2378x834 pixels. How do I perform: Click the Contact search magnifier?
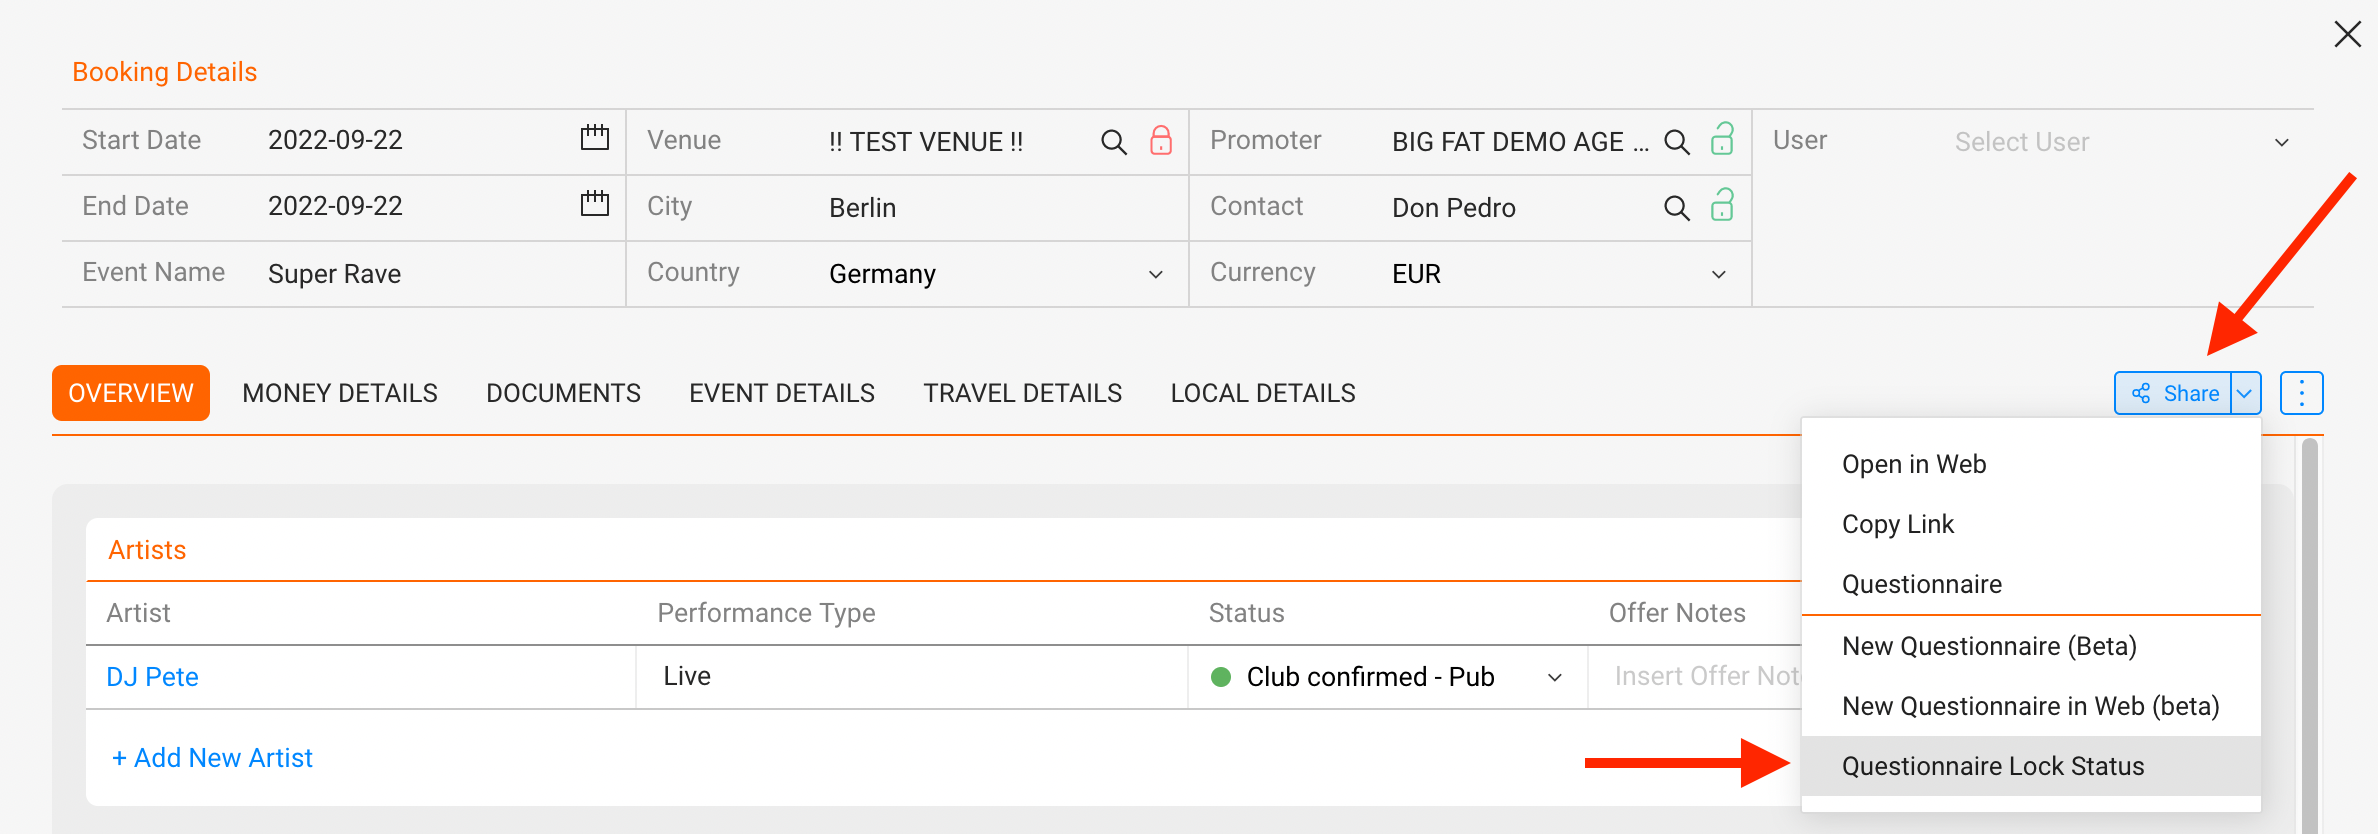click(x=1676, y=208)
